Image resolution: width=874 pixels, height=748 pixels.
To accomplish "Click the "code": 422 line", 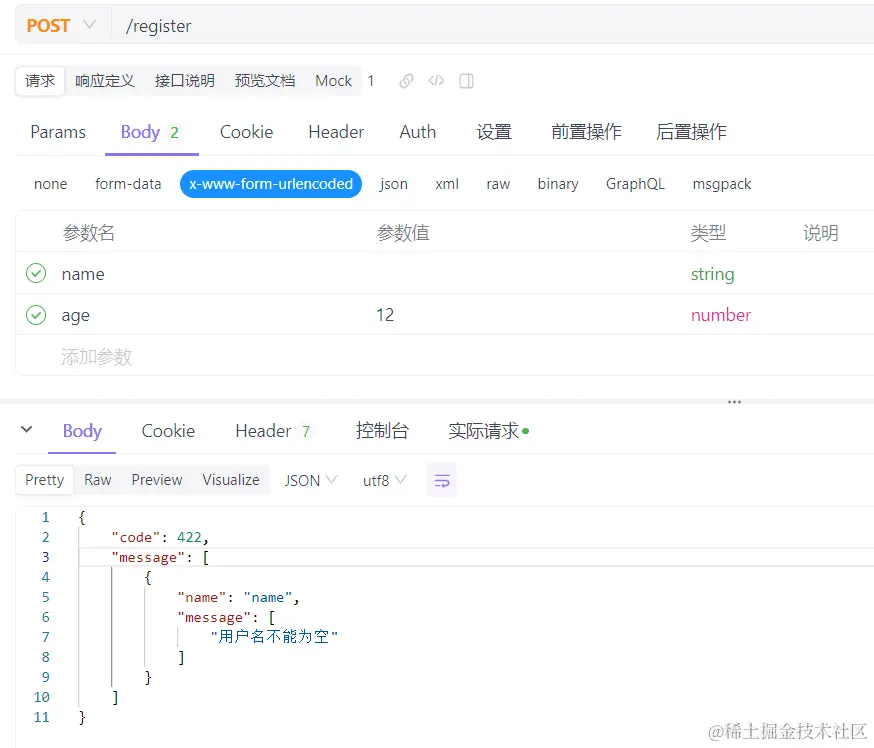I will [x=160, y=537].
